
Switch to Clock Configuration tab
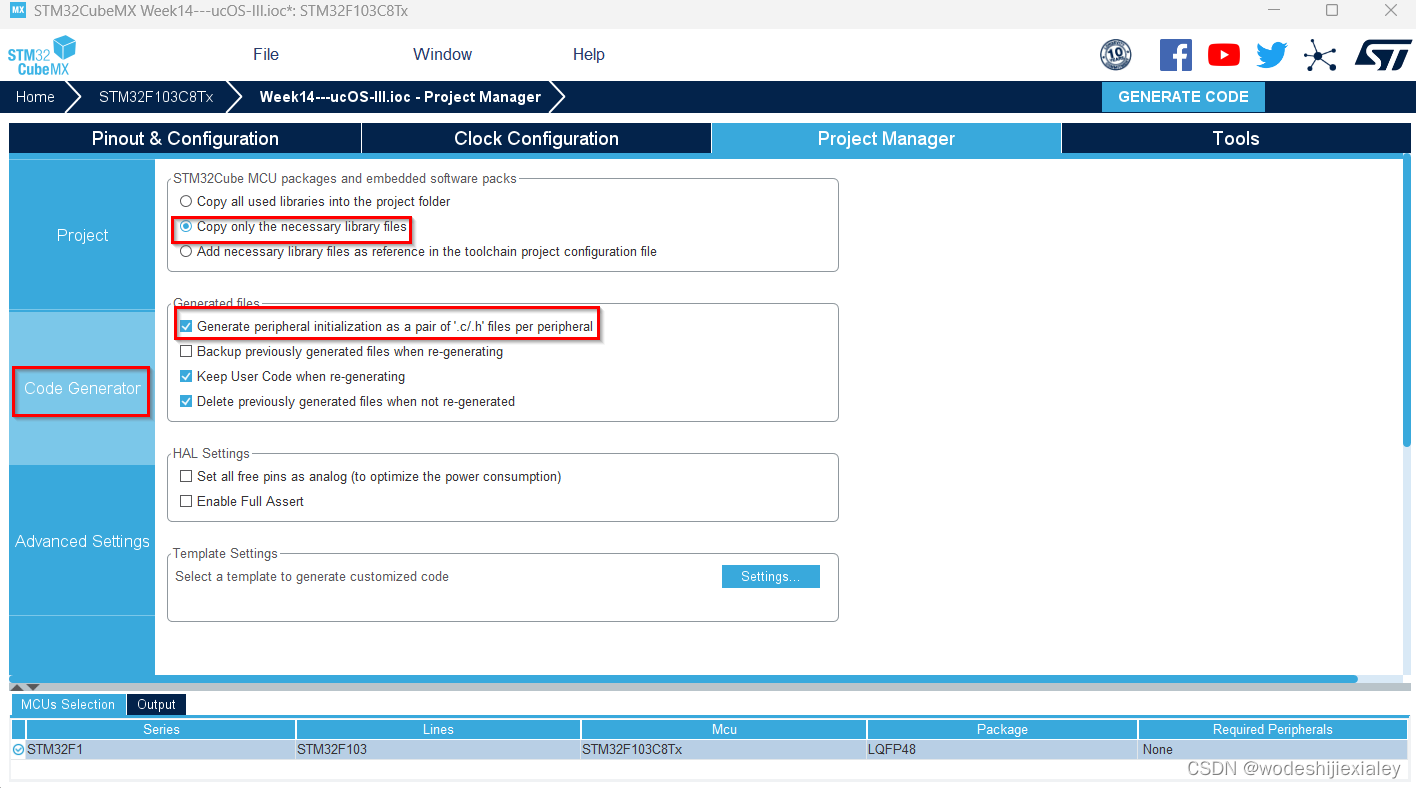coord(536,139)
